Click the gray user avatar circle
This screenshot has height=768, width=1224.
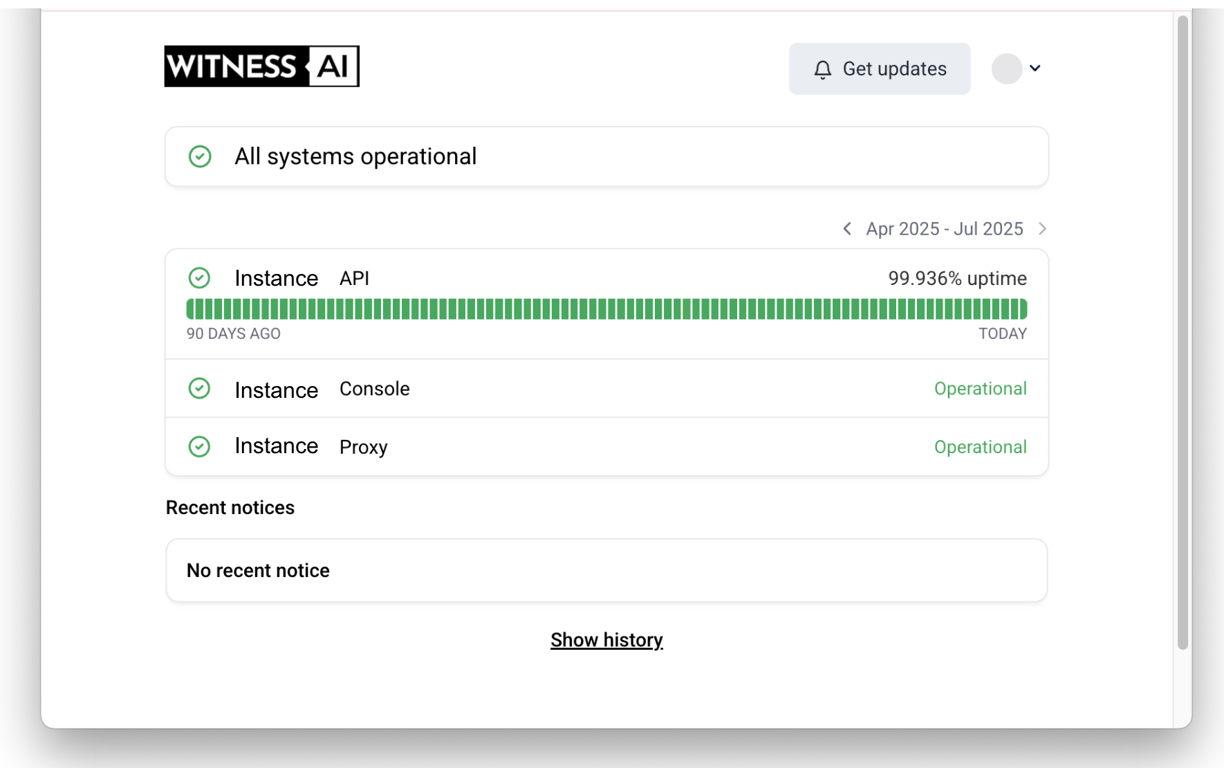pyautogui.click(x=1006, y=68)
